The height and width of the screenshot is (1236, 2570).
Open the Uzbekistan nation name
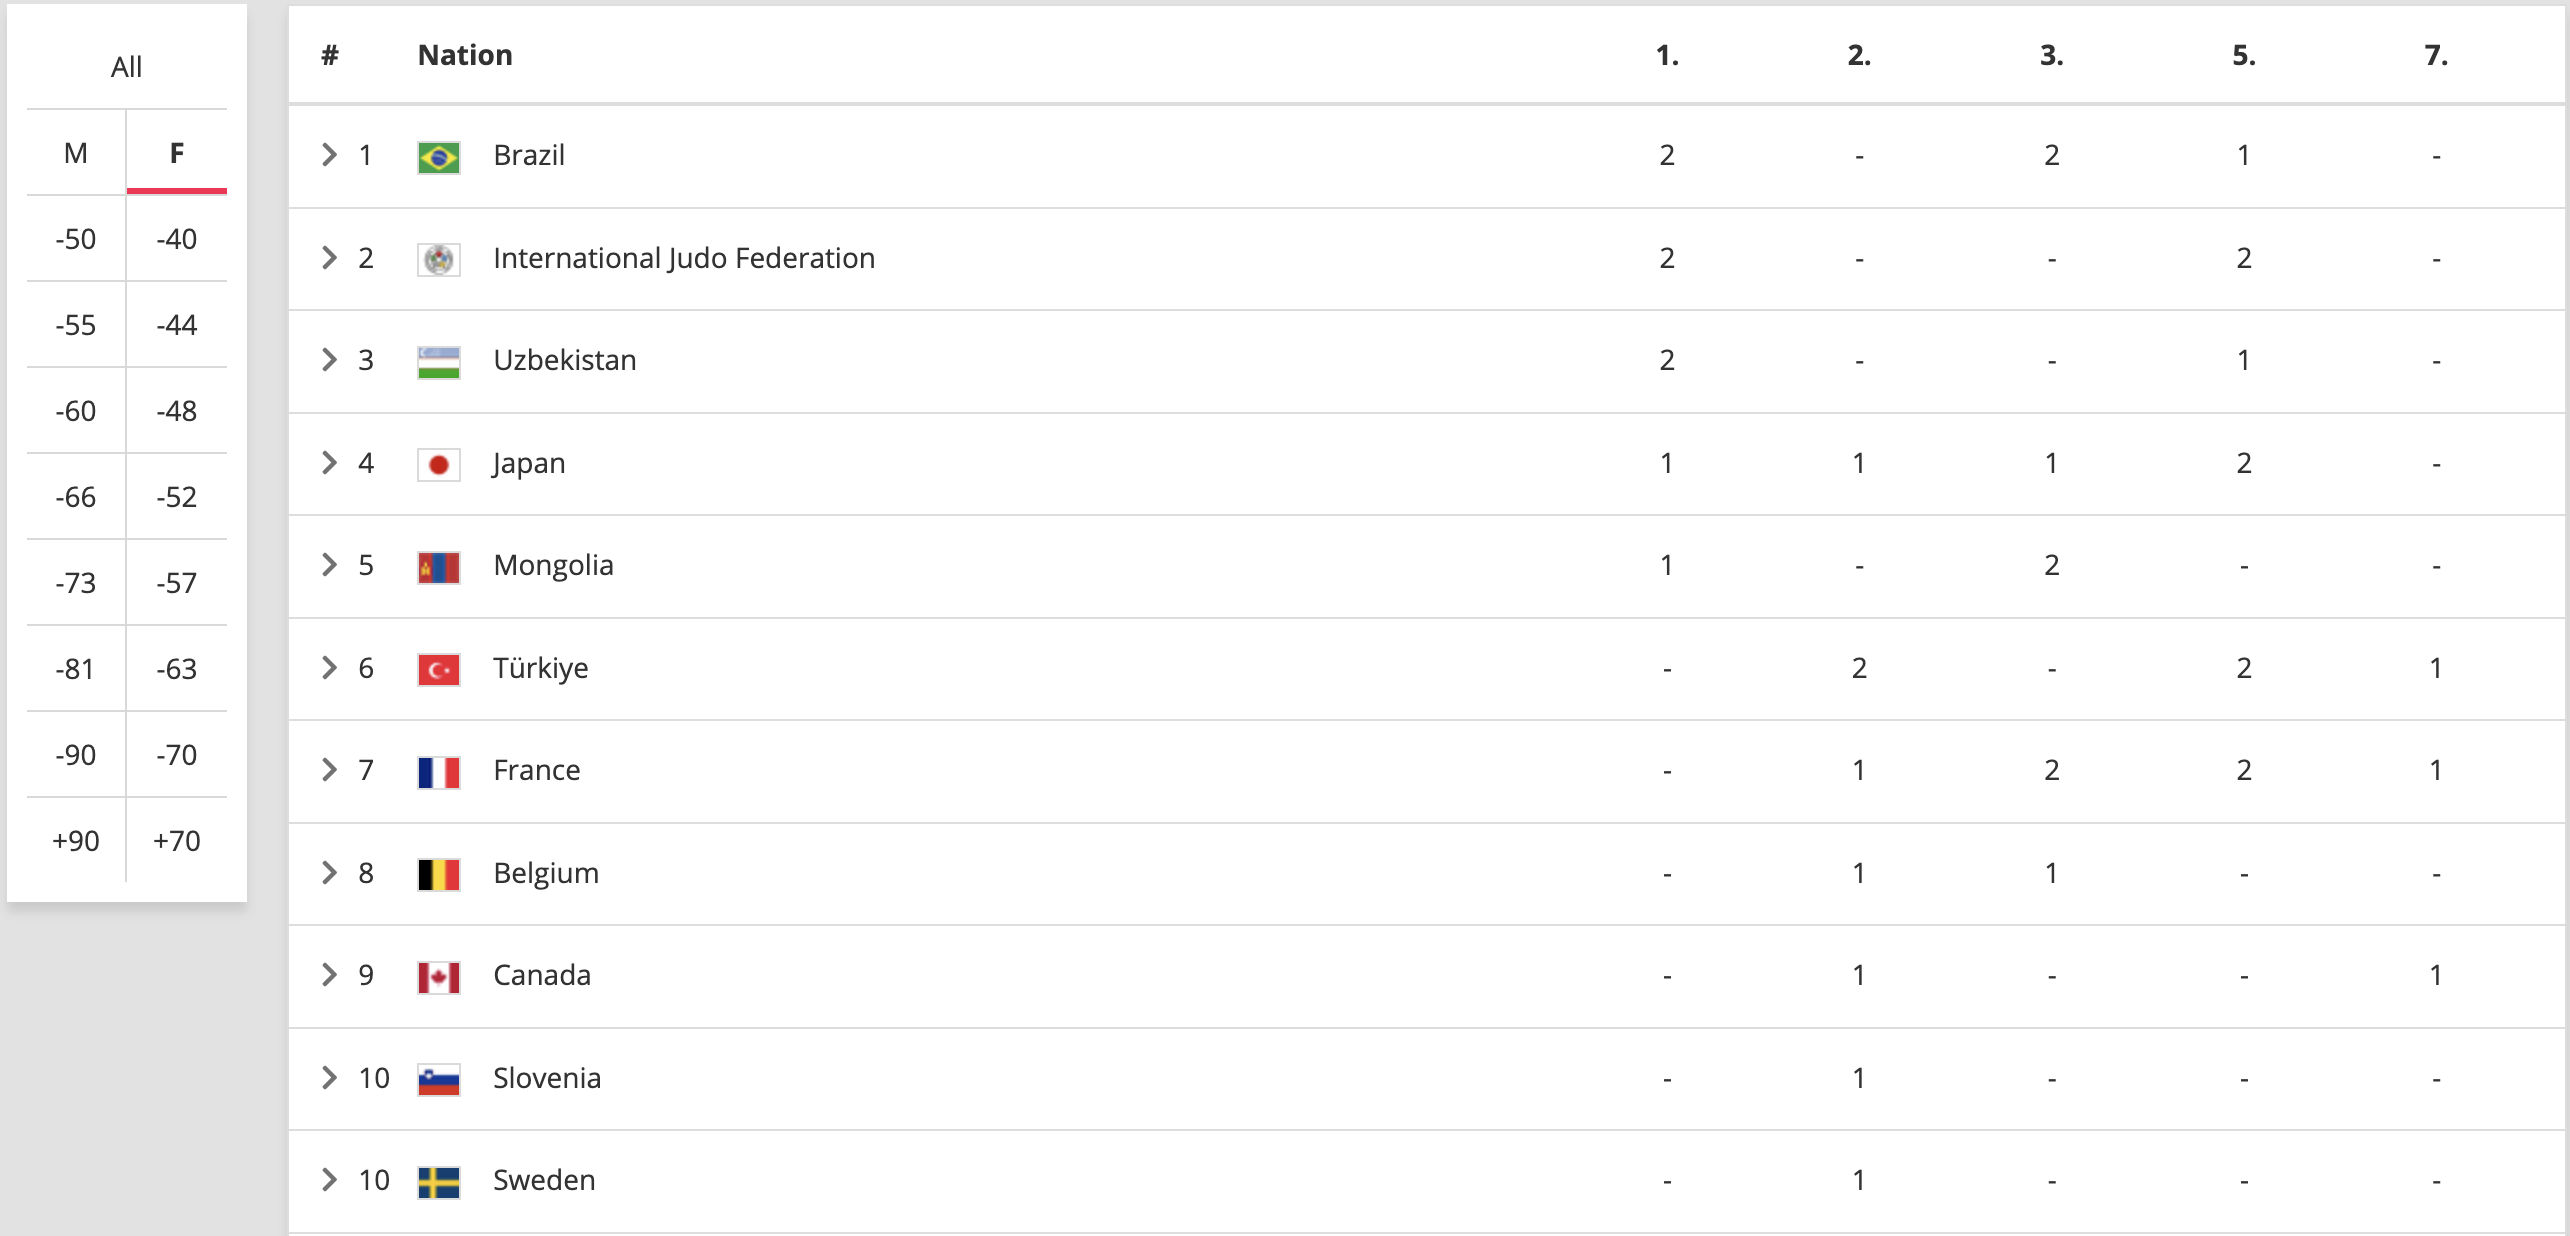click(565, 360)
